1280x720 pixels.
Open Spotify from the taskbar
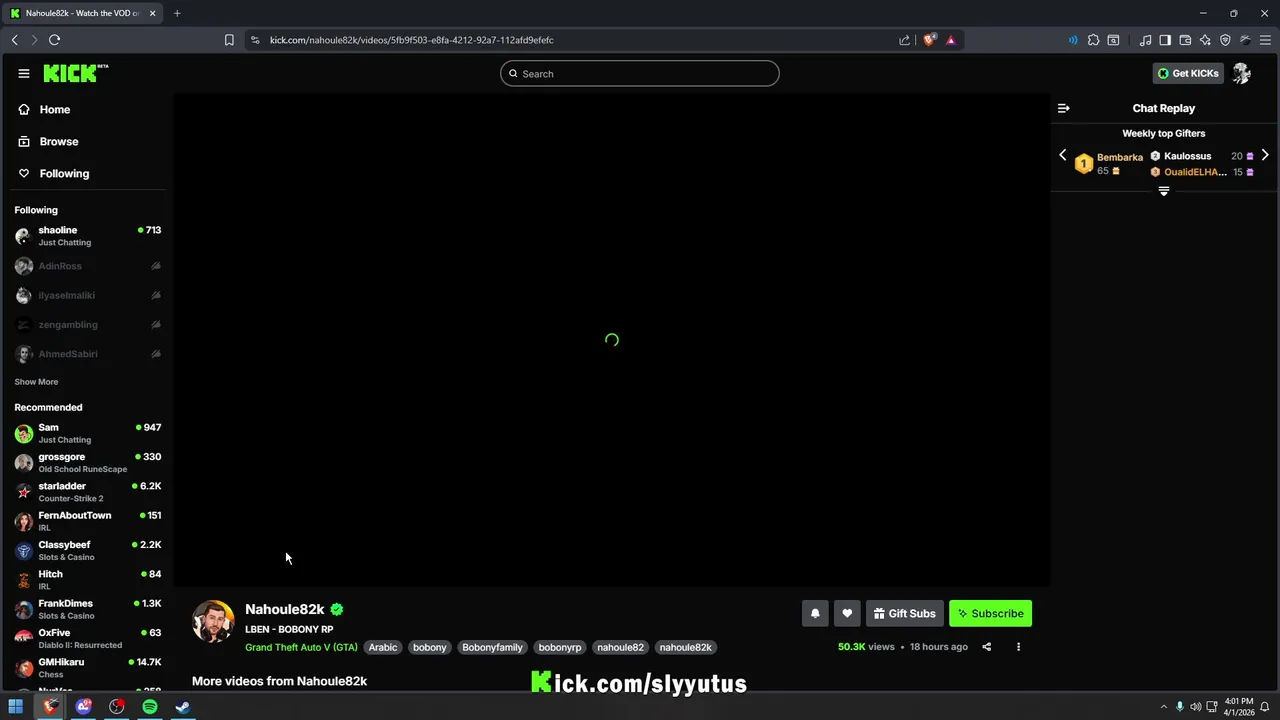point(149,707)
